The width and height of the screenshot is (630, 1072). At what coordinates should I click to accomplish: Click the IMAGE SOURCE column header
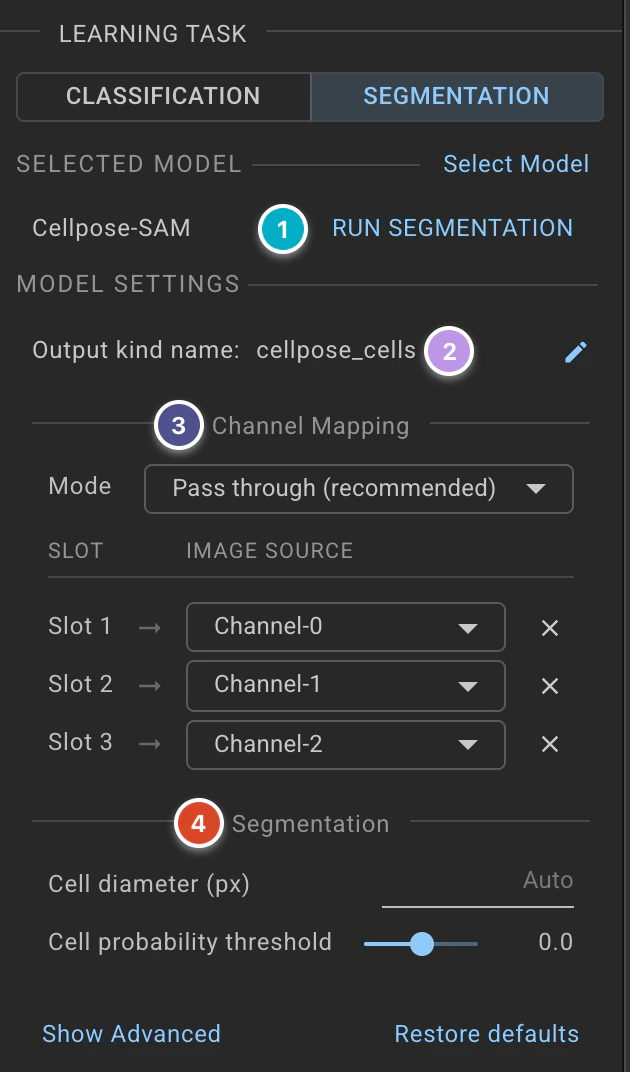pyautogui.click(x=270, y=551)
